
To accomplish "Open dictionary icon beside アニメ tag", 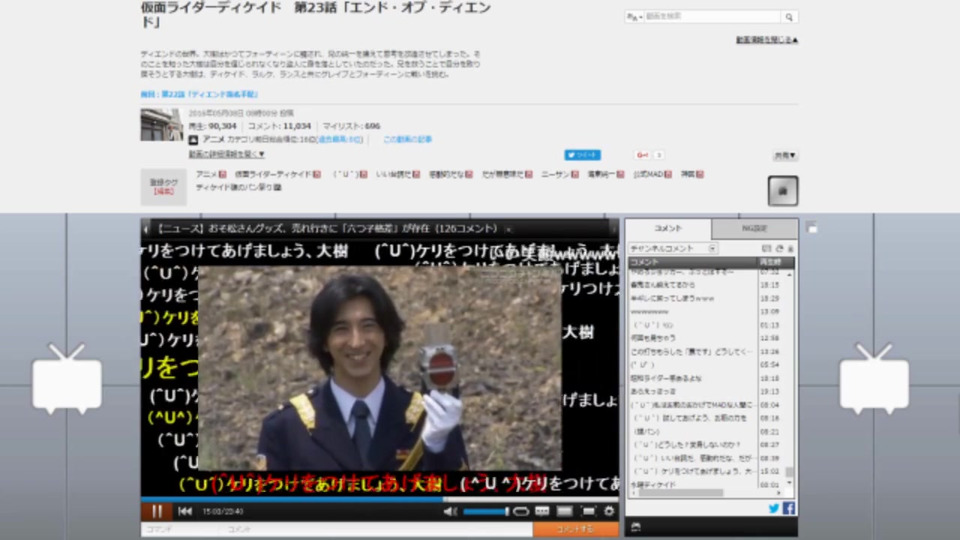I will (223, 174).
